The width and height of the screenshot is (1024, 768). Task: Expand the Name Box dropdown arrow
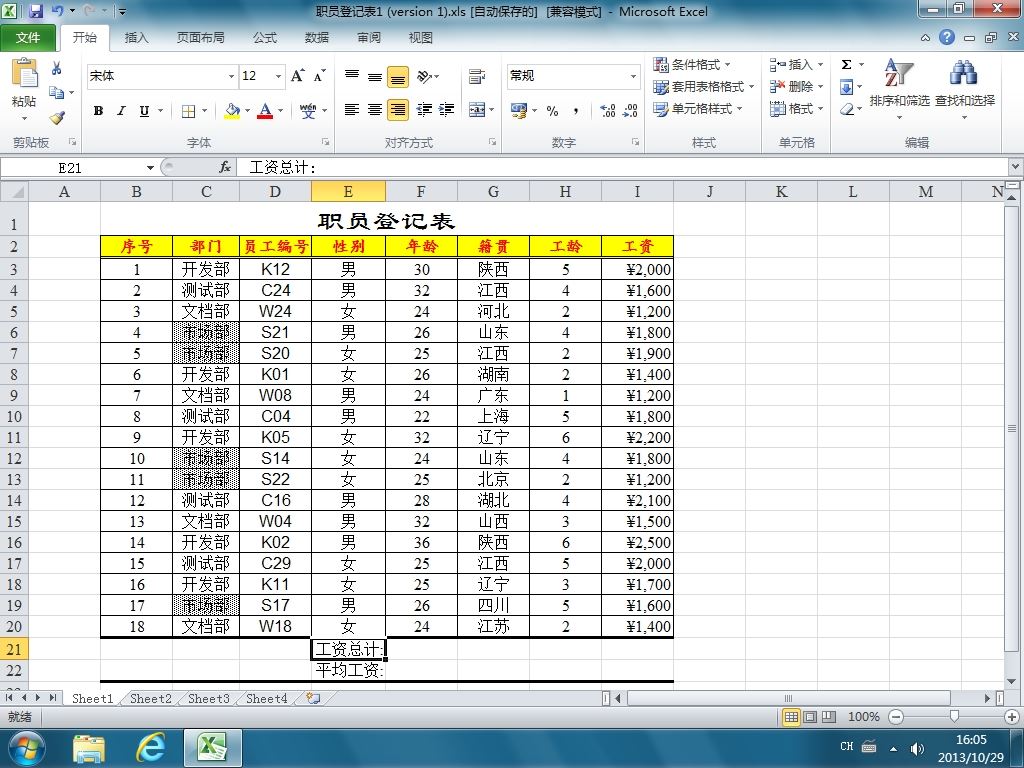click(x=150, y=168)
